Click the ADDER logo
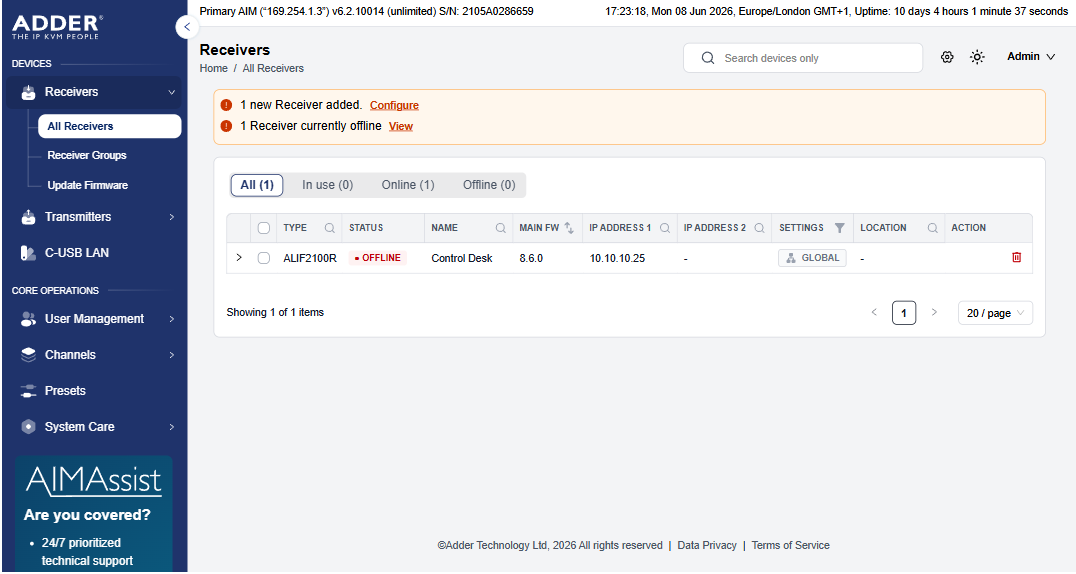The width and height of the screenshot is (1076, 574). pyautogui.click(x=57, y=27)
